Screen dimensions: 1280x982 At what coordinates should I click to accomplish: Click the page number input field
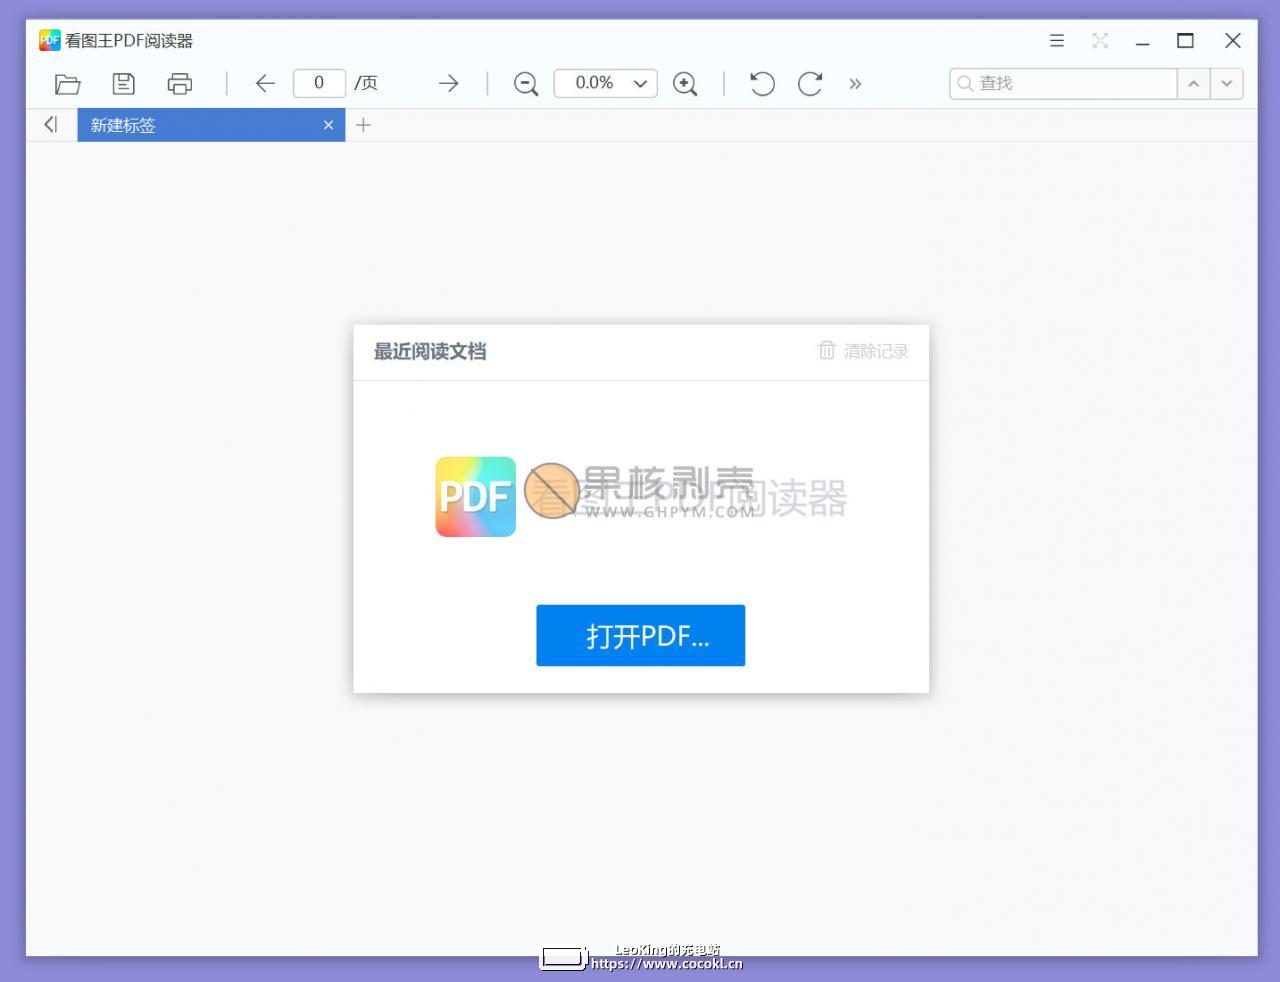point(319,83)
